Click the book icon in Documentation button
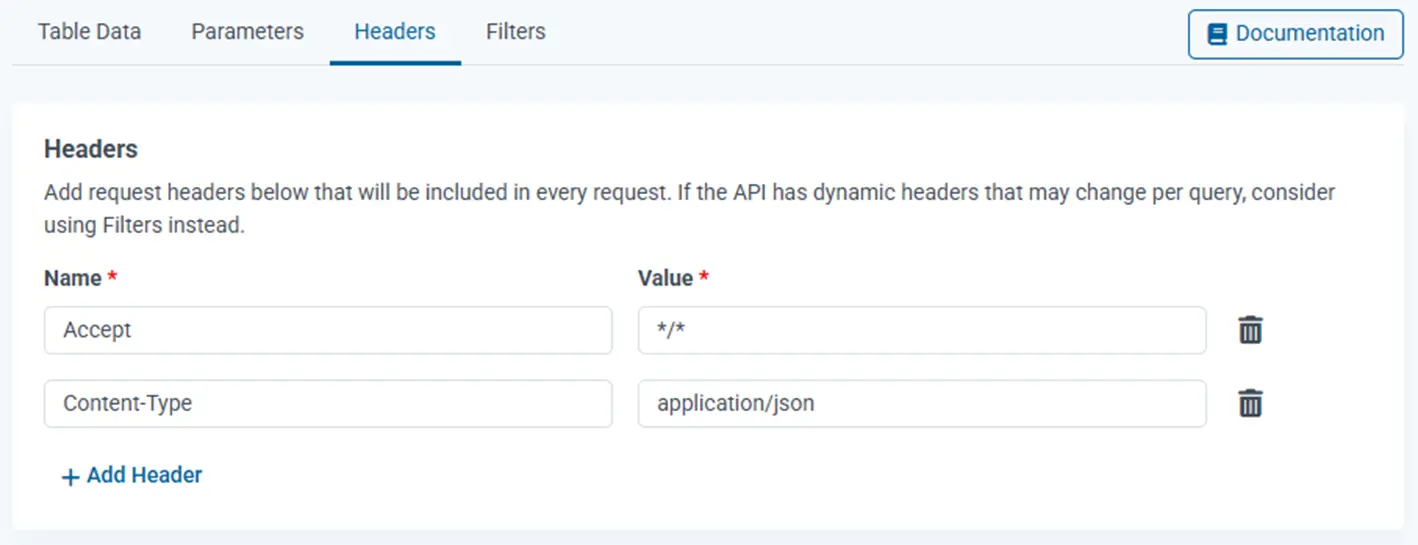Image resolution: width=1418 pixels, height=545 pixels. tap(1217, 34)
